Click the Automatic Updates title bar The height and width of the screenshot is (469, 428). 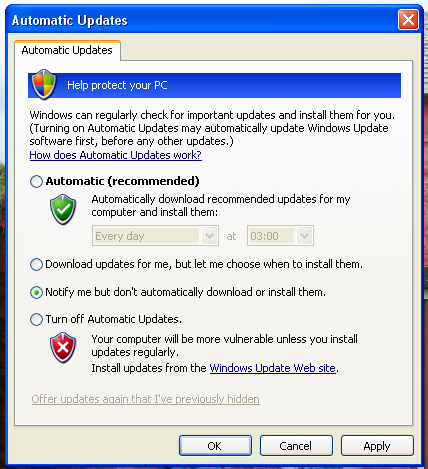[200, 20]
